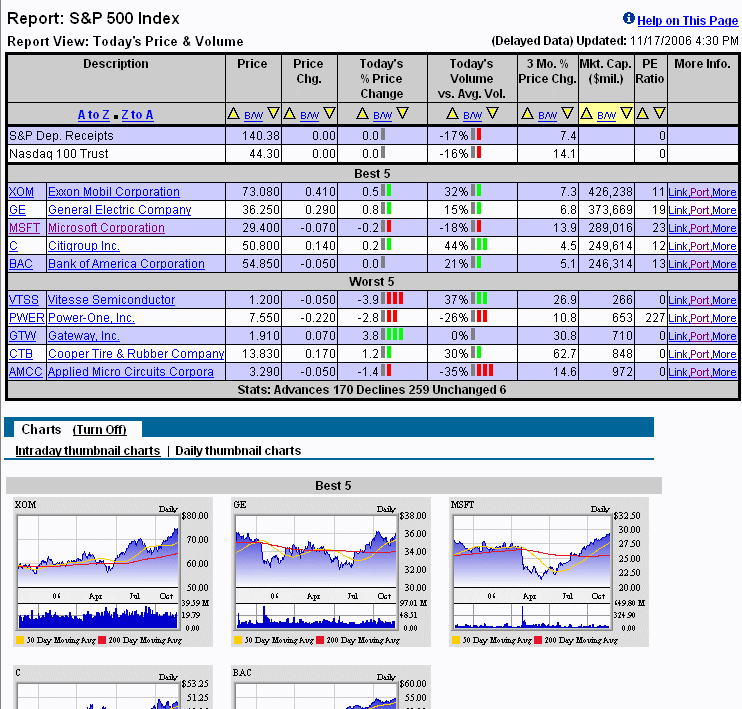Image resolution: width=742 pixels, height=709 pixels.
Task: Open the GE daily chart thumbnail
Action: [x=331, y=572]
